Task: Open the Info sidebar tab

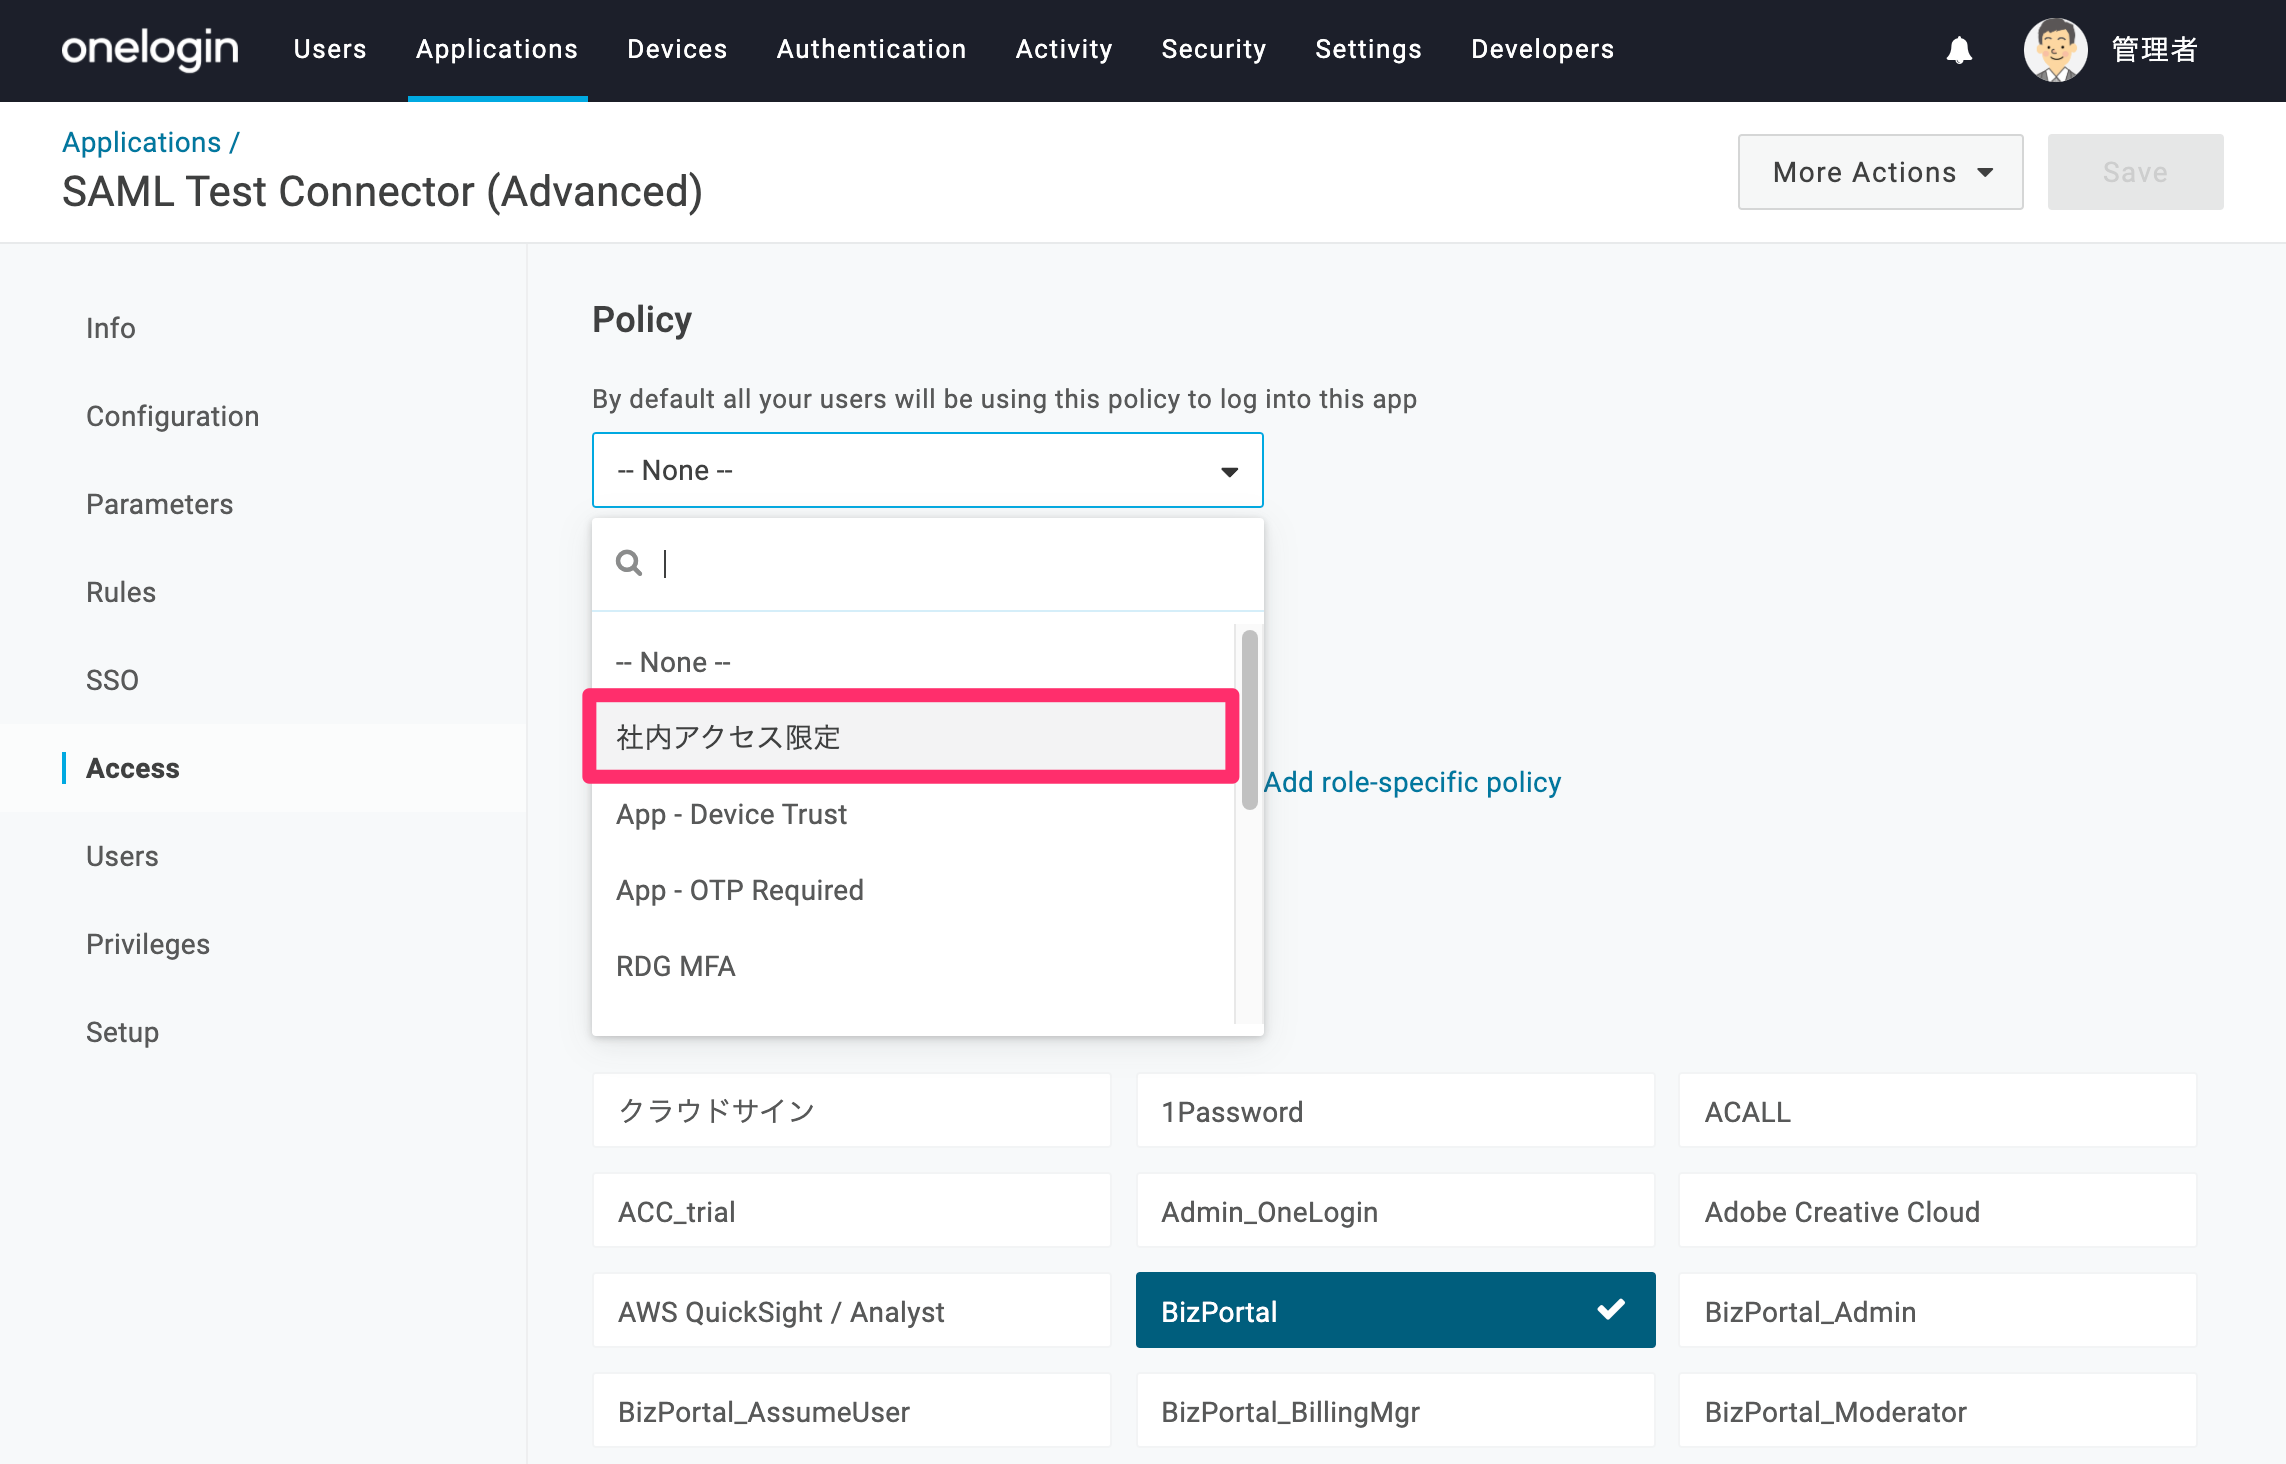Action: coord(111,328)
